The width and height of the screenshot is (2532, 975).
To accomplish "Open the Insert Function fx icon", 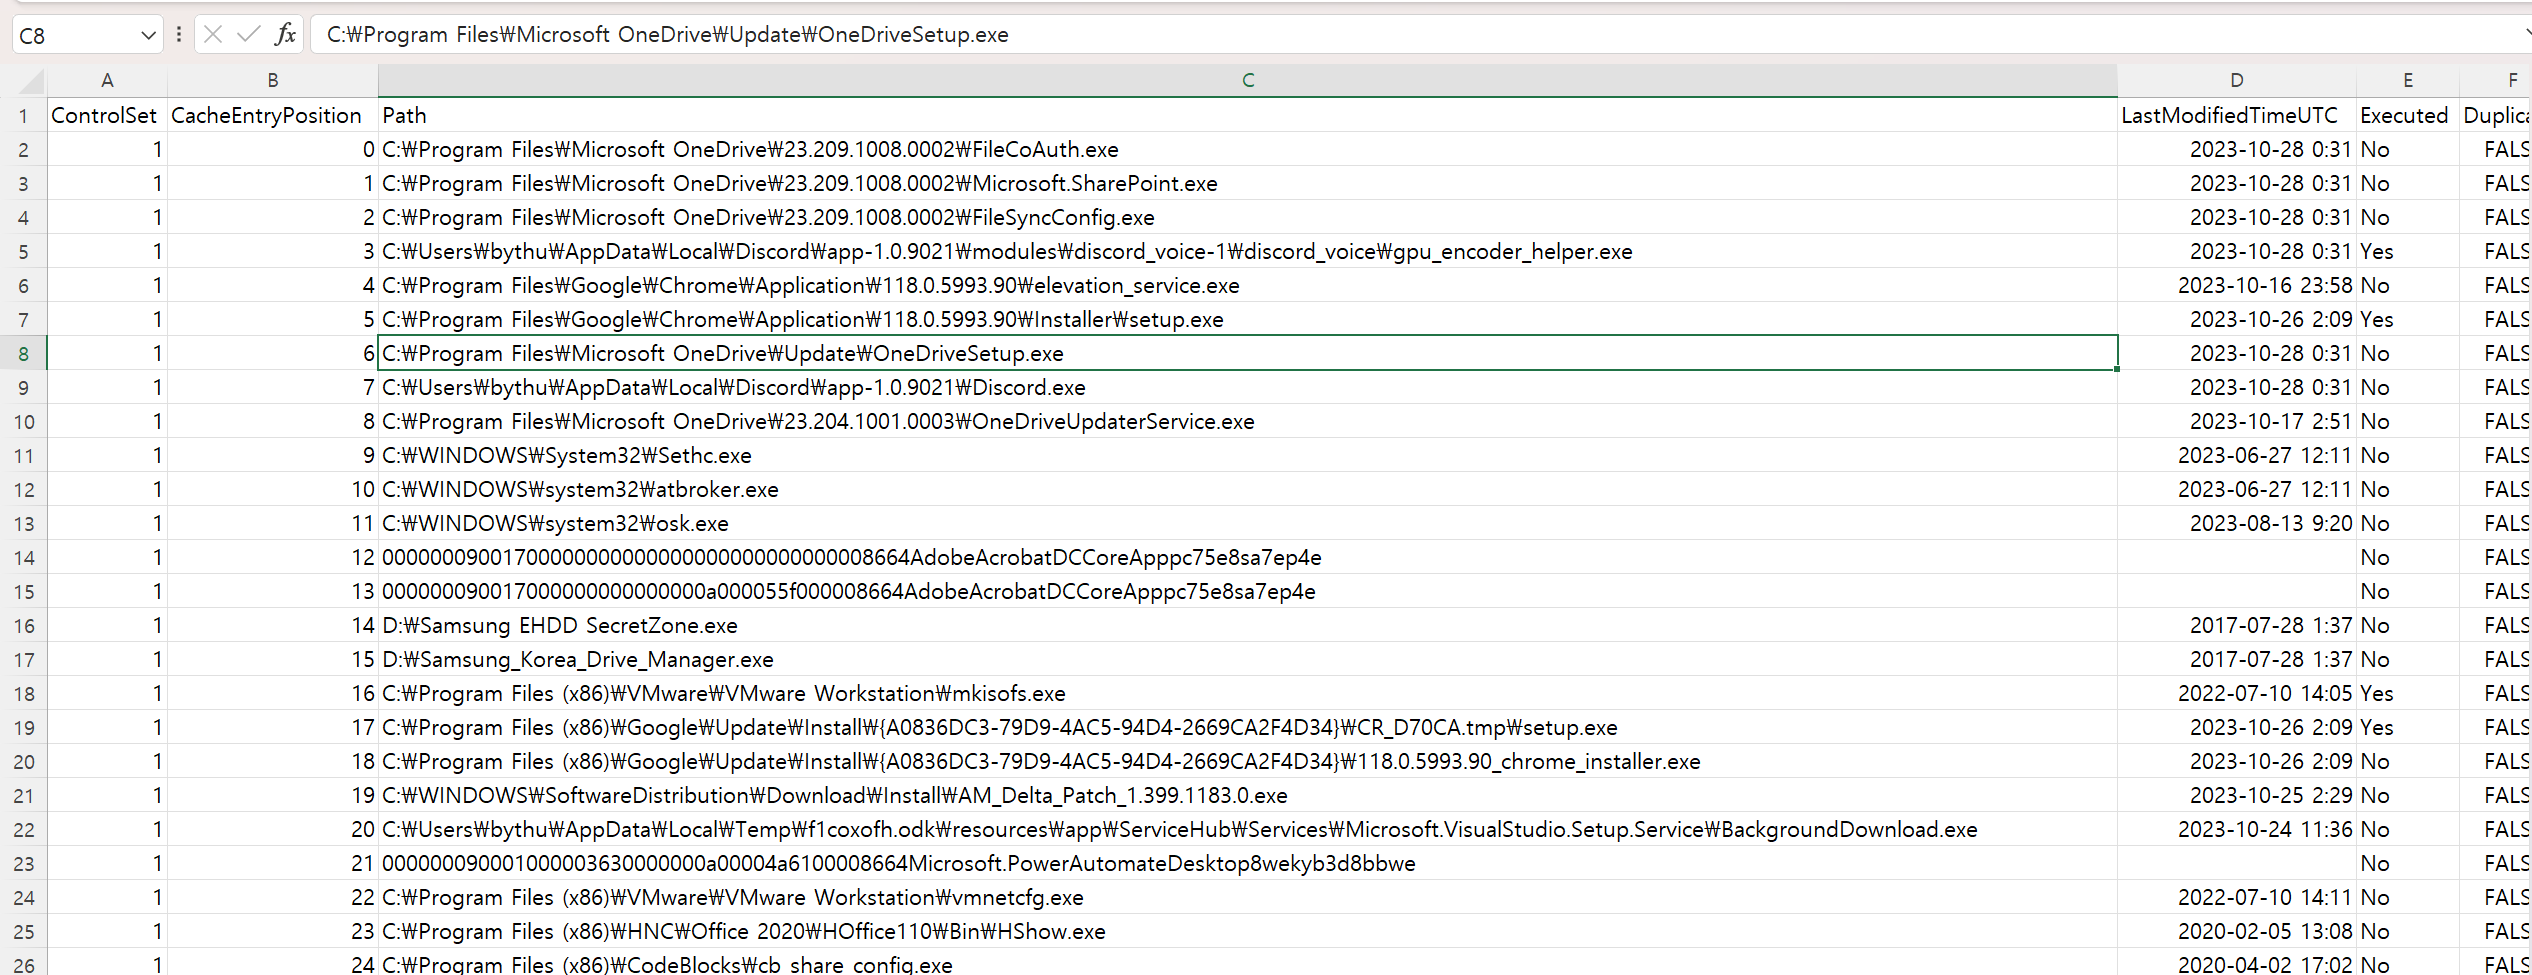I will (285, 35).
